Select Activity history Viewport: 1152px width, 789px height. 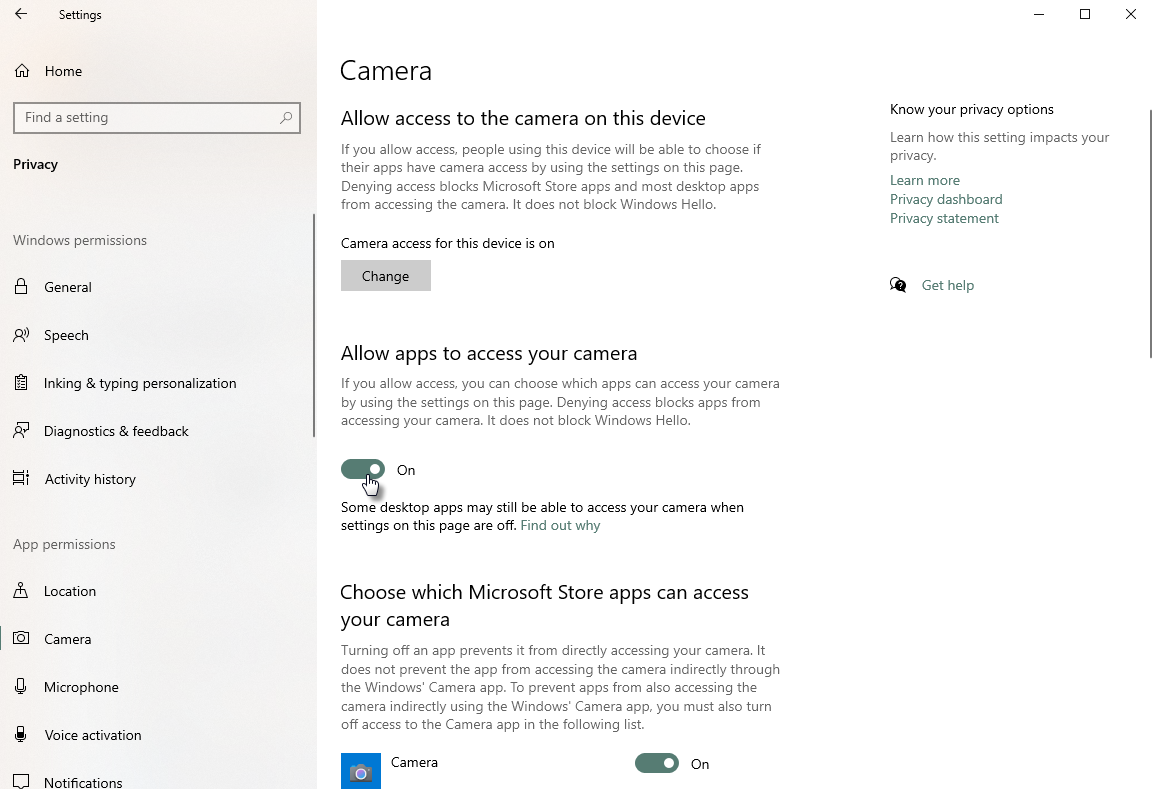[x=90, y=479]
